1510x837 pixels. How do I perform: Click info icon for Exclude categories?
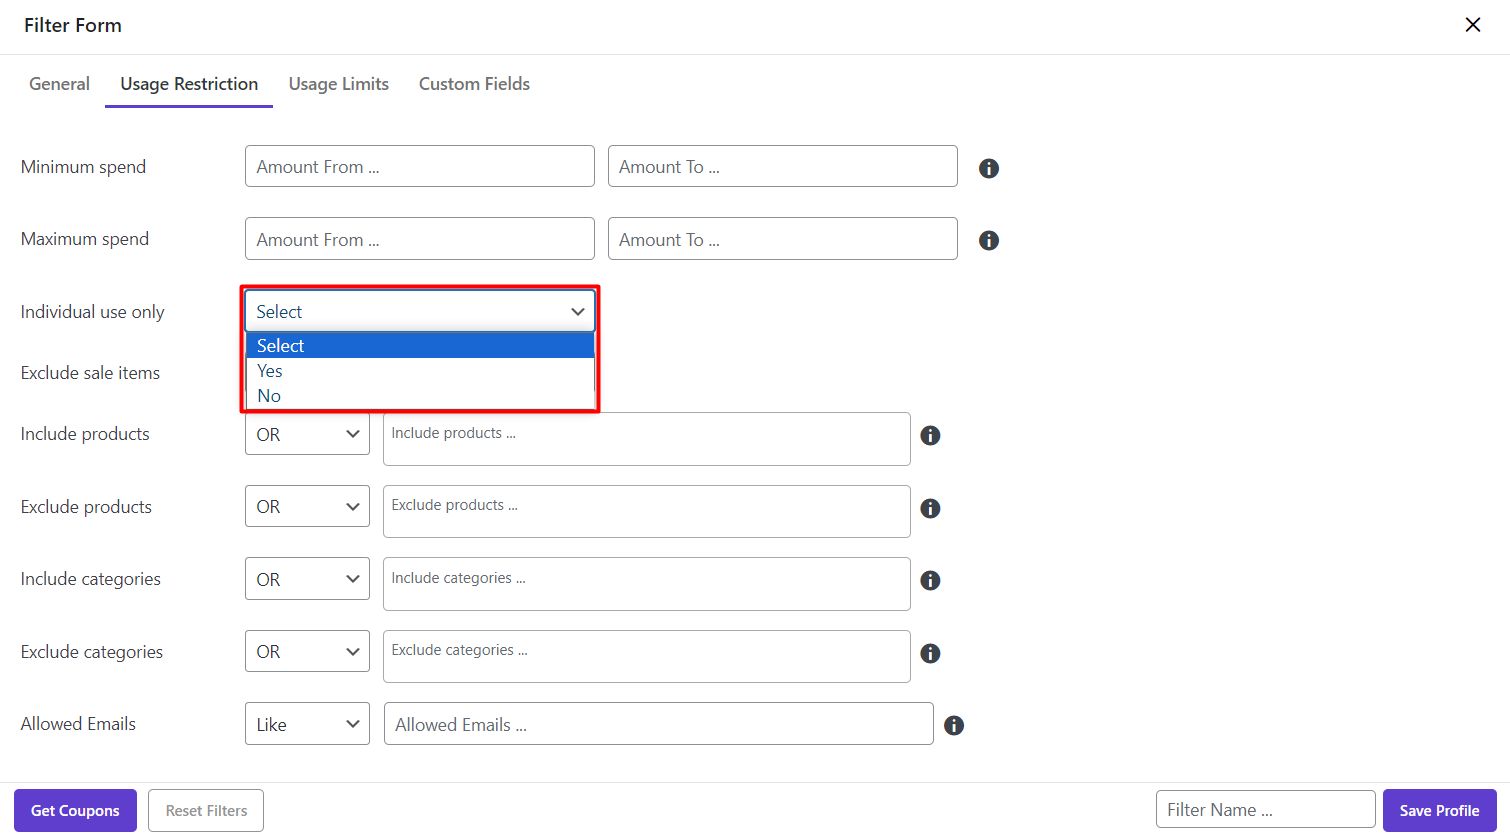(x=930, y=653)
